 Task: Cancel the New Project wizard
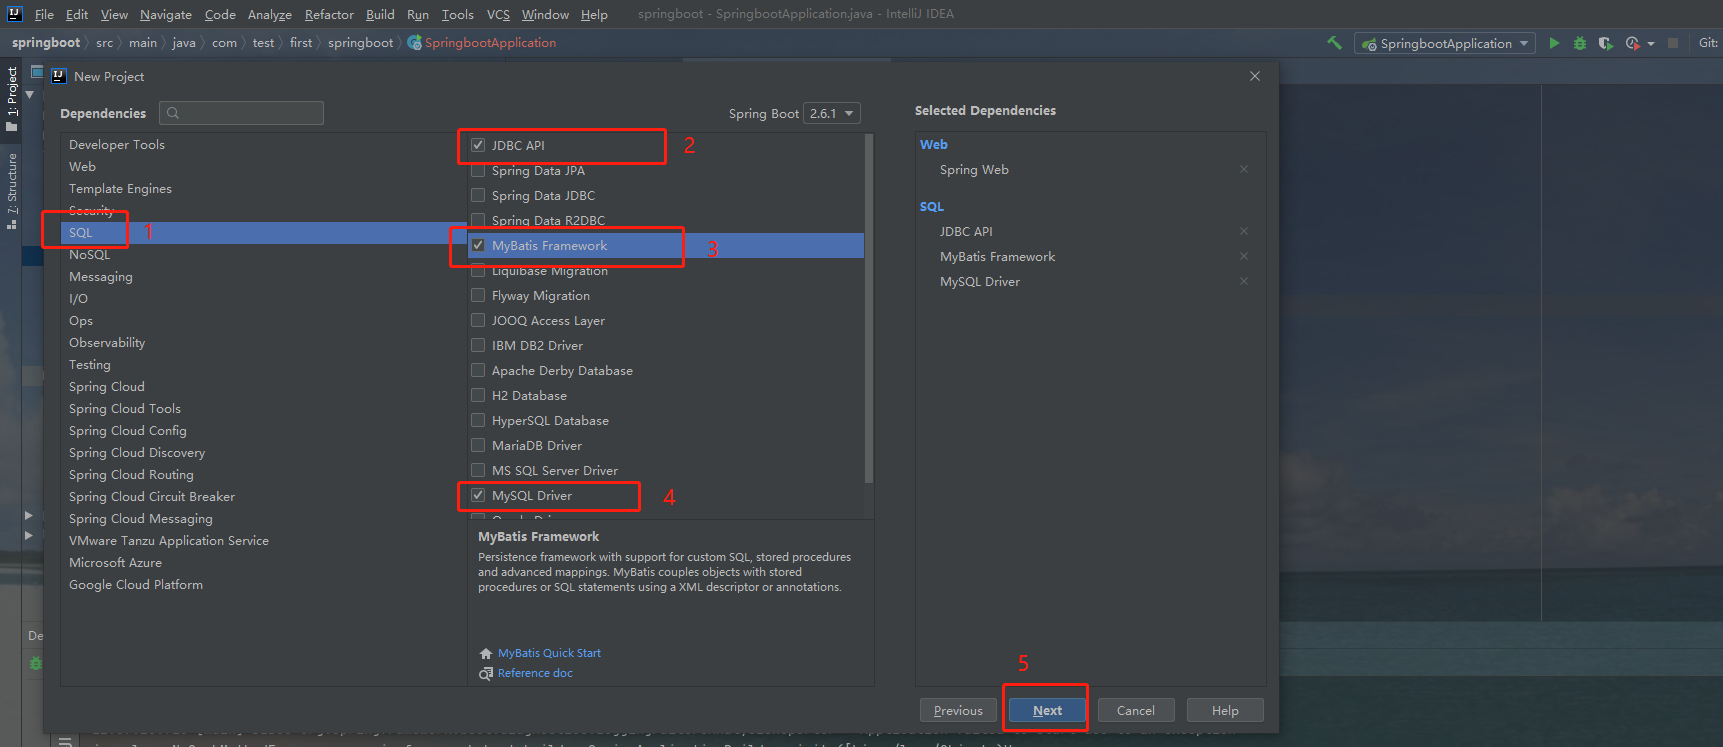click(x=1136, y=710)
